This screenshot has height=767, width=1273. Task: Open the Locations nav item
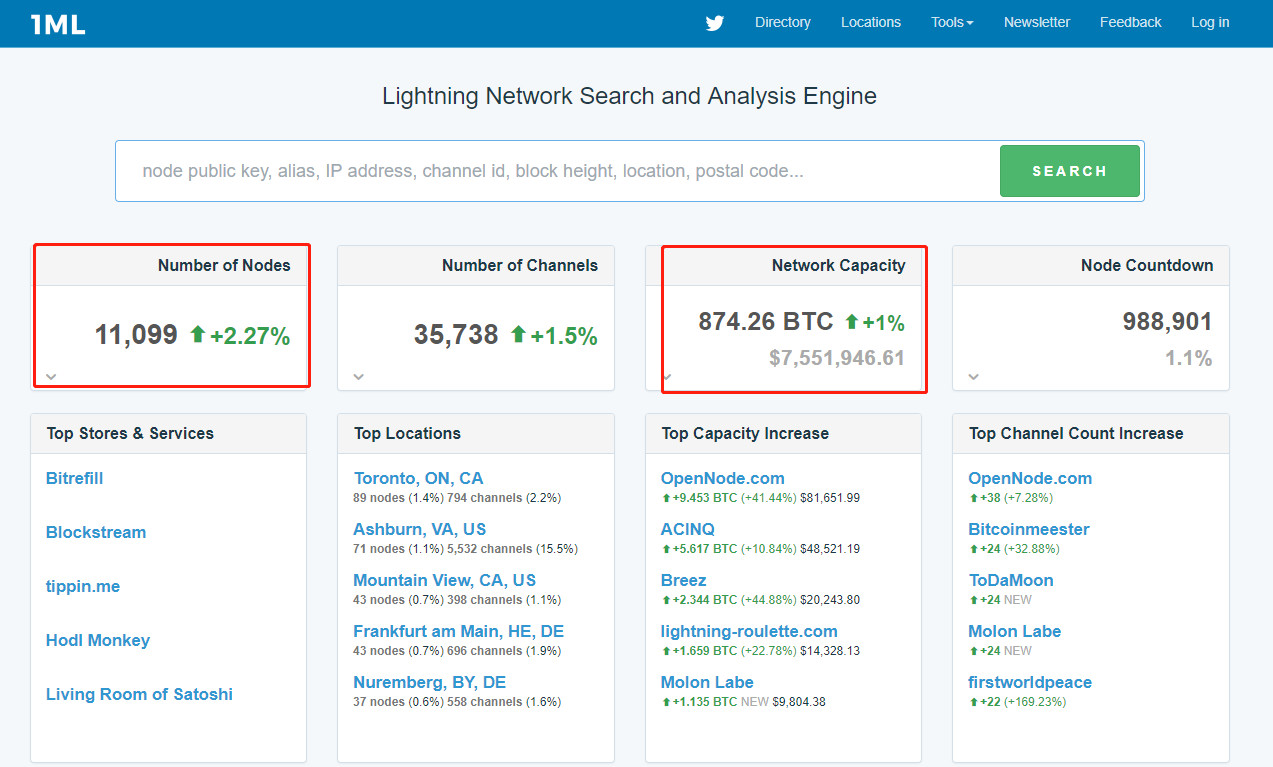[x=871, y=22]
